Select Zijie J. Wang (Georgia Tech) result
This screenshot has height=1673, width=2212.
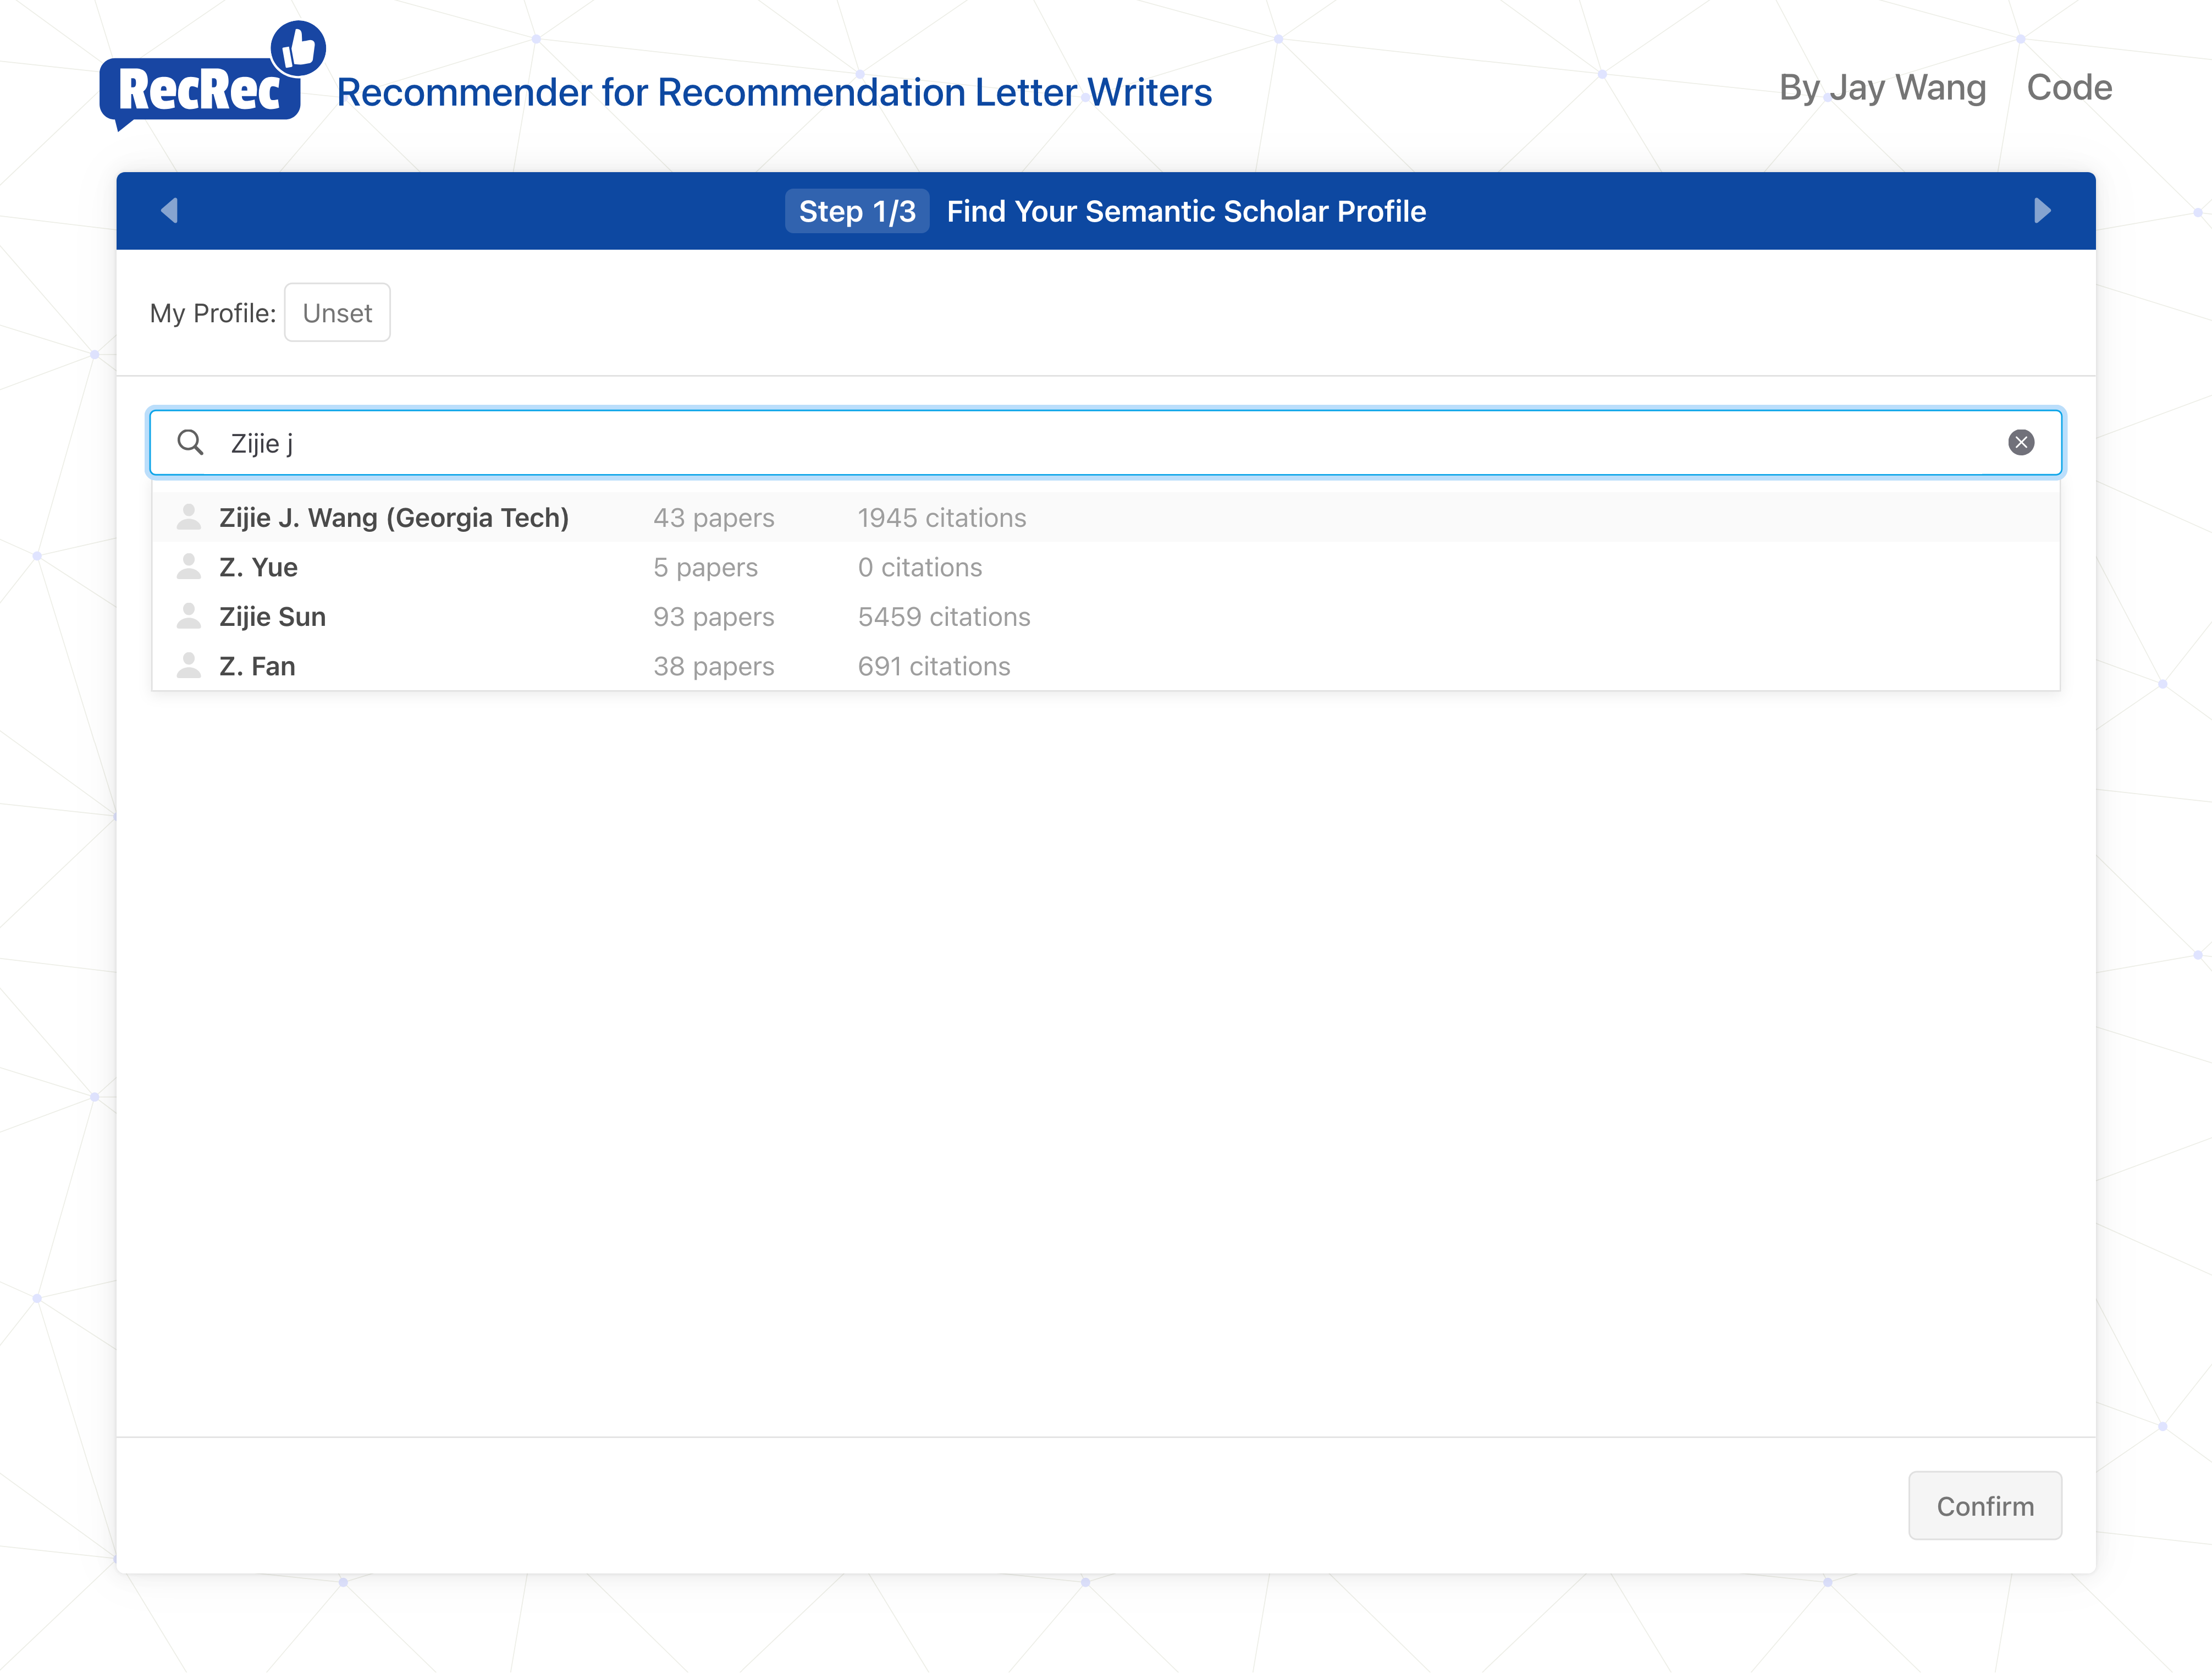pyautogui.click(x=1105, y=517)
